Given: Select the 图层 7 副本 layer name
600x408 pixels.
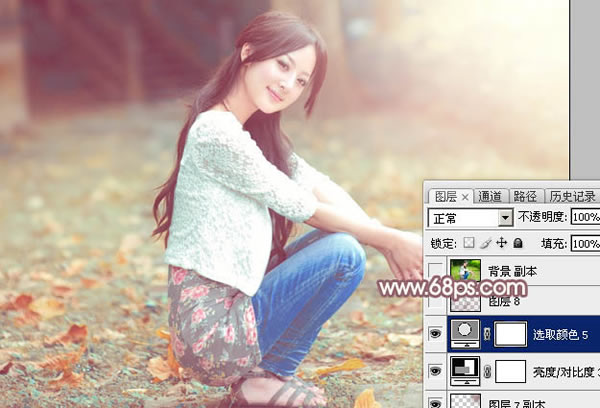Looking at the screenshot, I should tap(517, 403).
